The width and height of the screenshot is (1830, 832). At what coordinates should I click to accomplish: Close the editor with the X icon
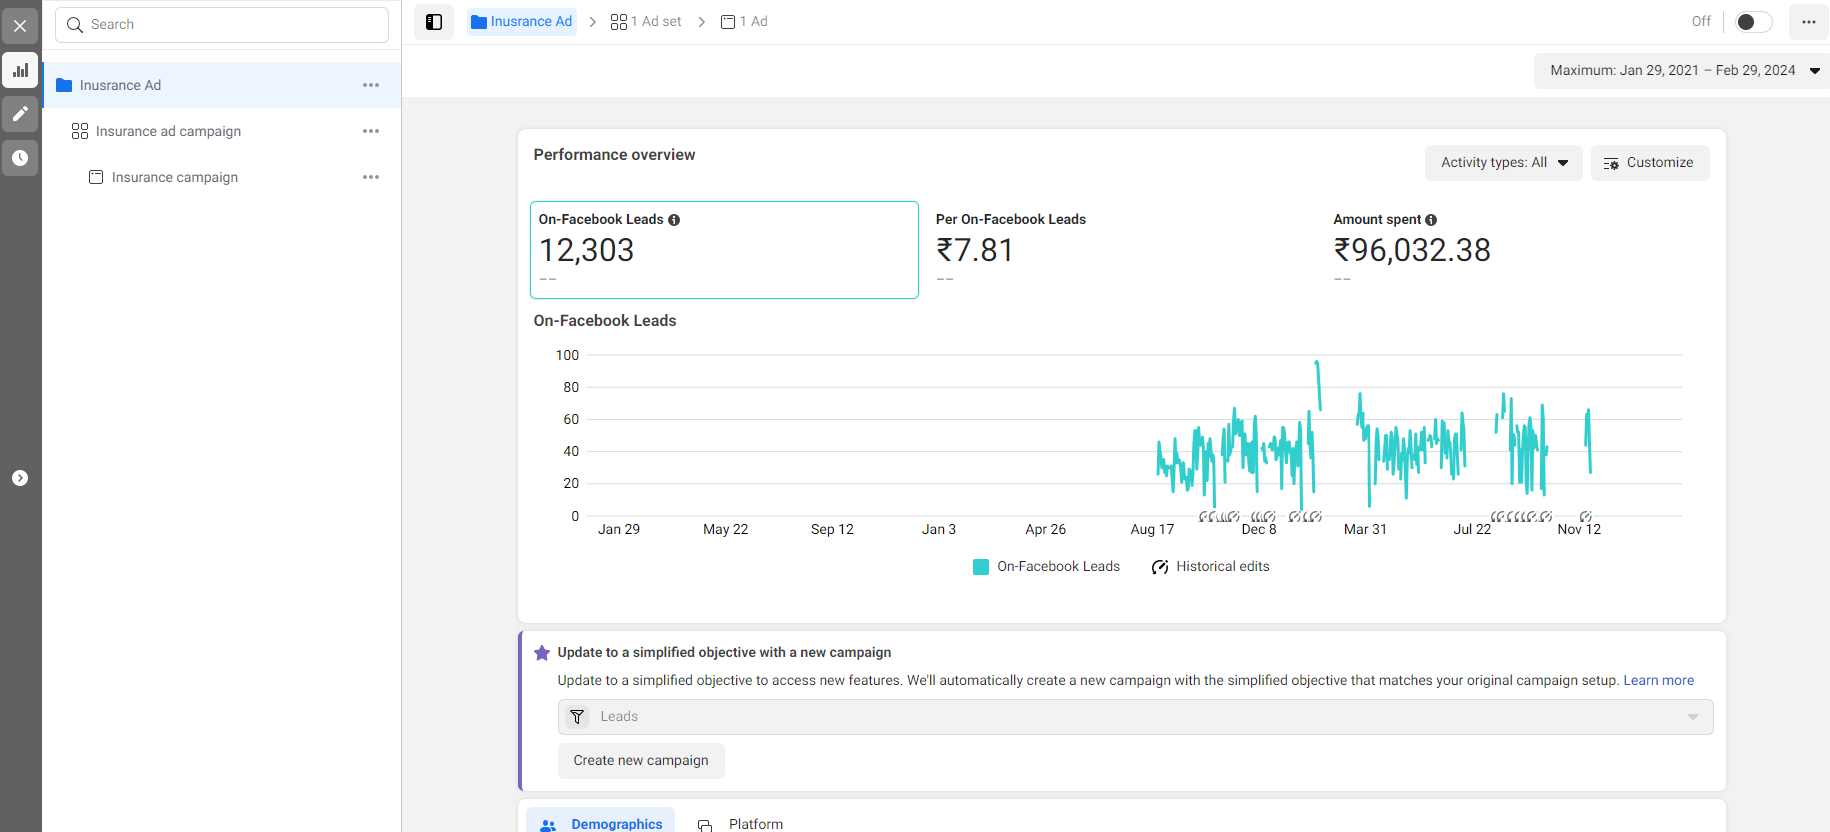pos(20,26)
